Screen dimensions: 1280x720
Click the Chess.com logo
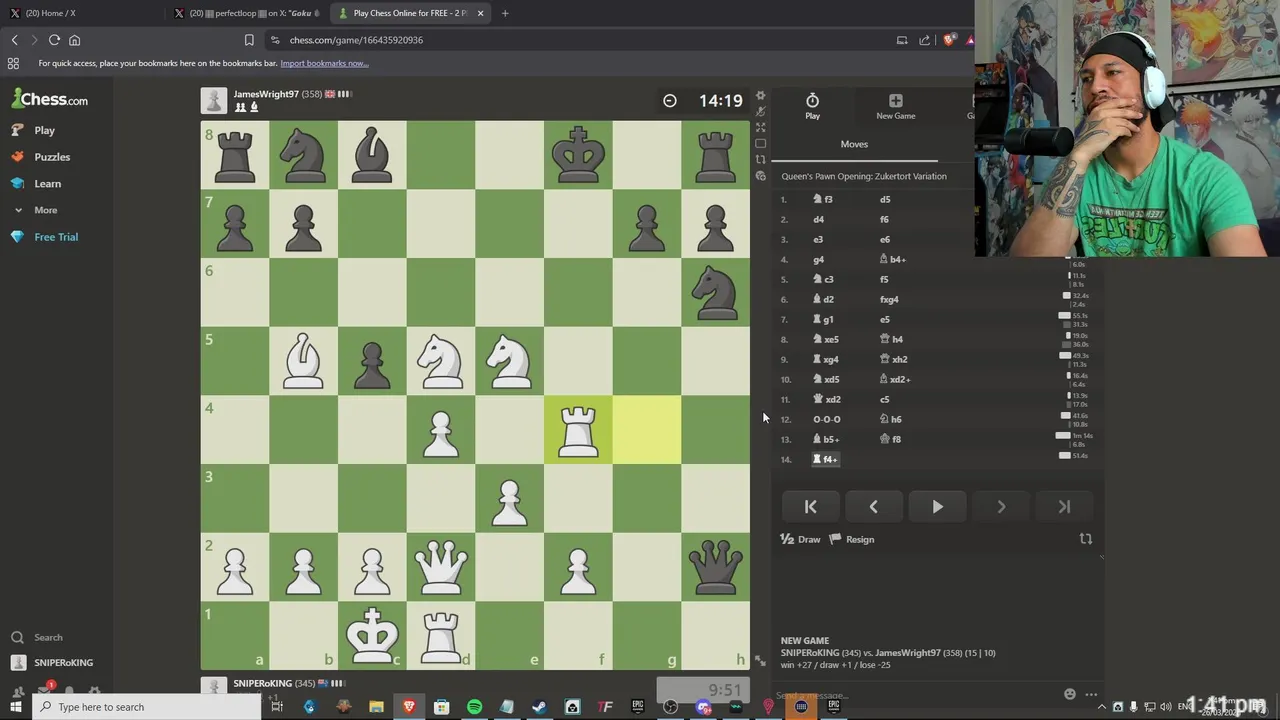click(49, 99)
